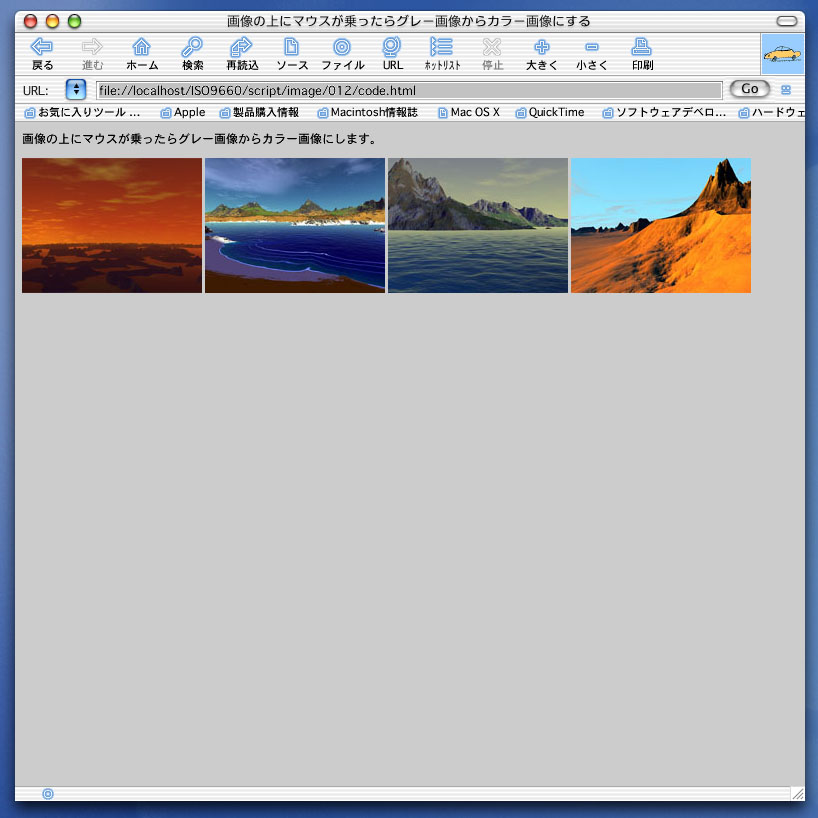Click the small icon right of Go
This screenshot has width=818, height=818.
pyautogui.click(x=786, y=90)
